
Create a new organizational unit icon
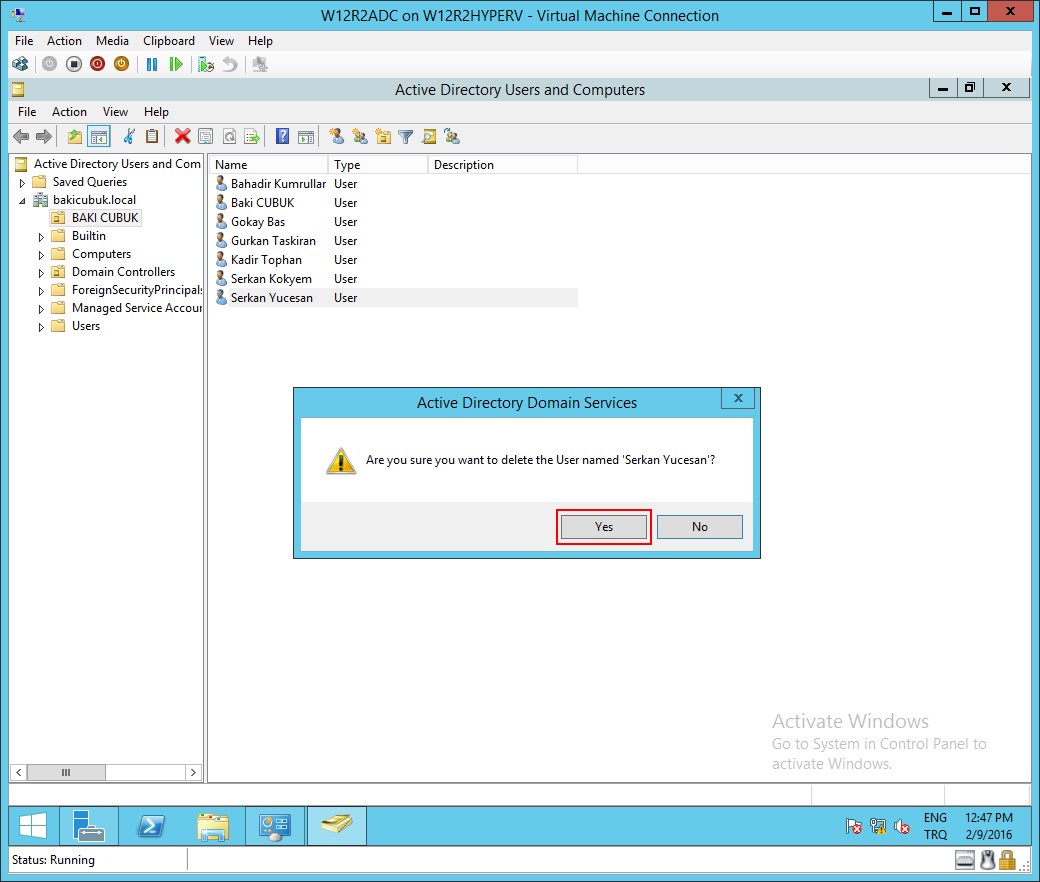point(383,137)
